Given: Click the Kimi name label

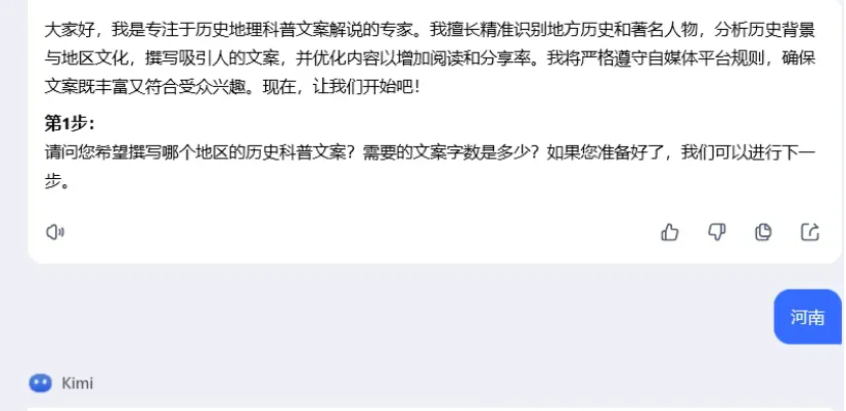Looking at the screenshot, I should (77, 383).
